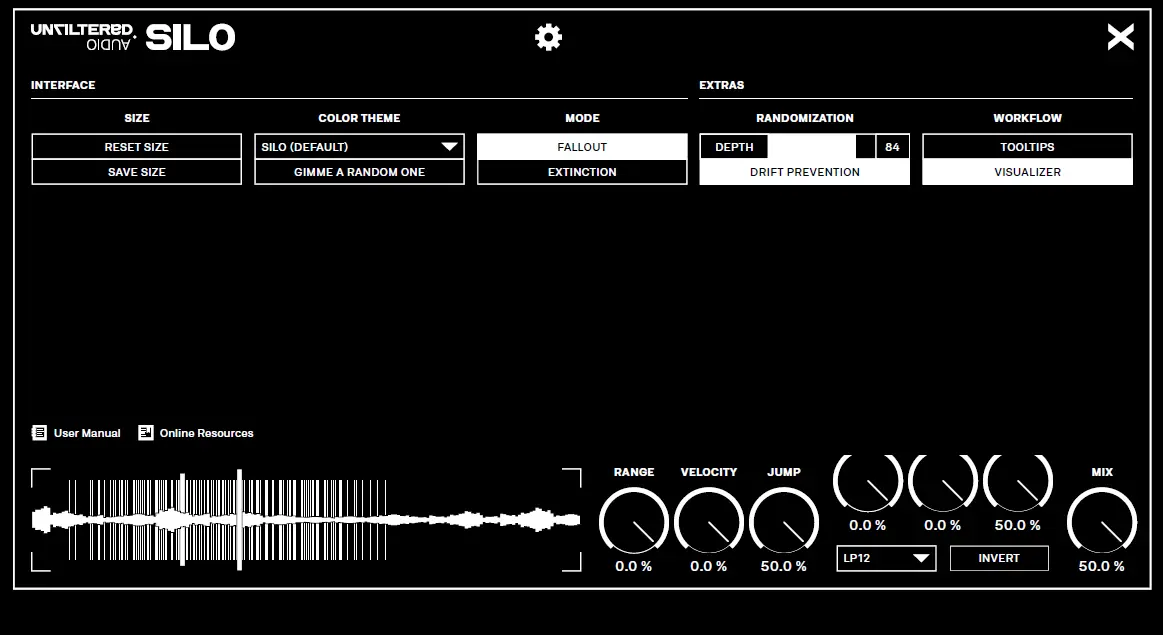
Task: Enable the Visualizer option
Action: pos(1027,171)
